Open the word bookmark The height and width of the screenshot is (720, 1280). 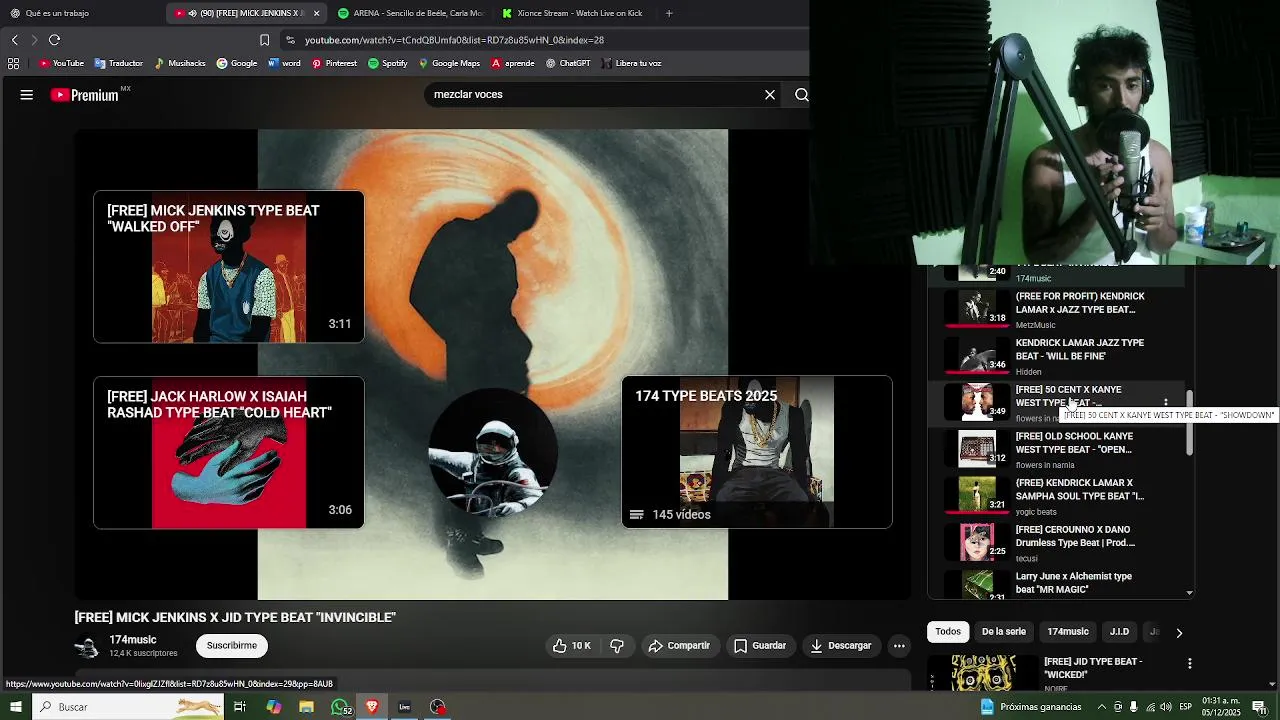point(284,63)
